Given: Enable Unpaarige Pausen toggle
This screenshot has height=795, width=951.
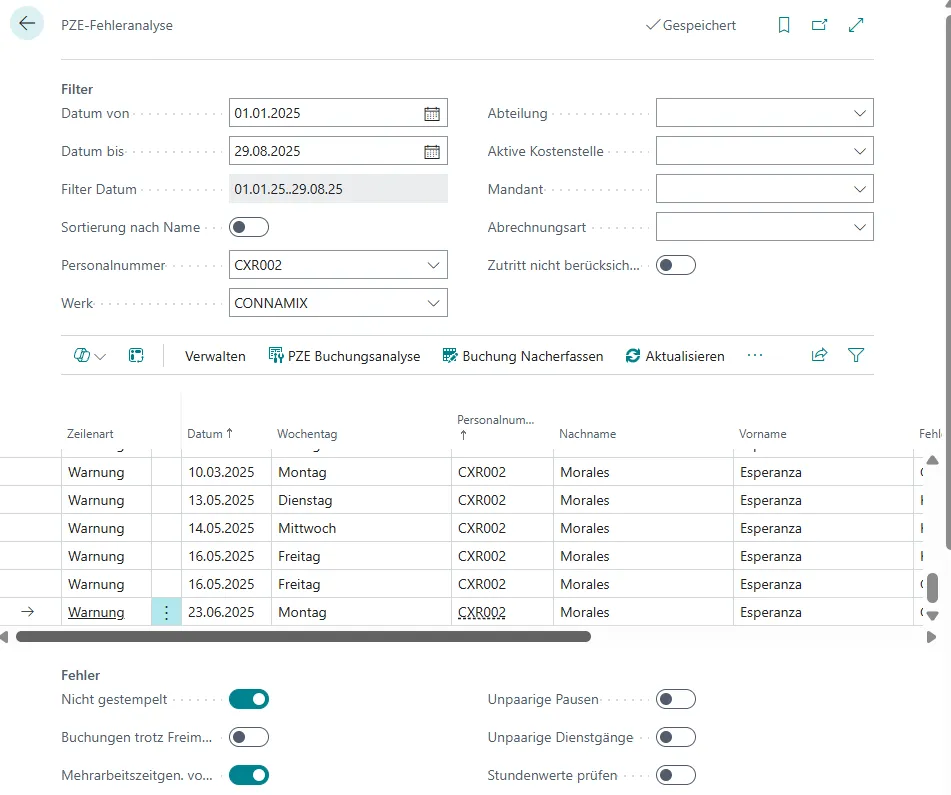Looking at the screenshot, I should click(675, 699).
